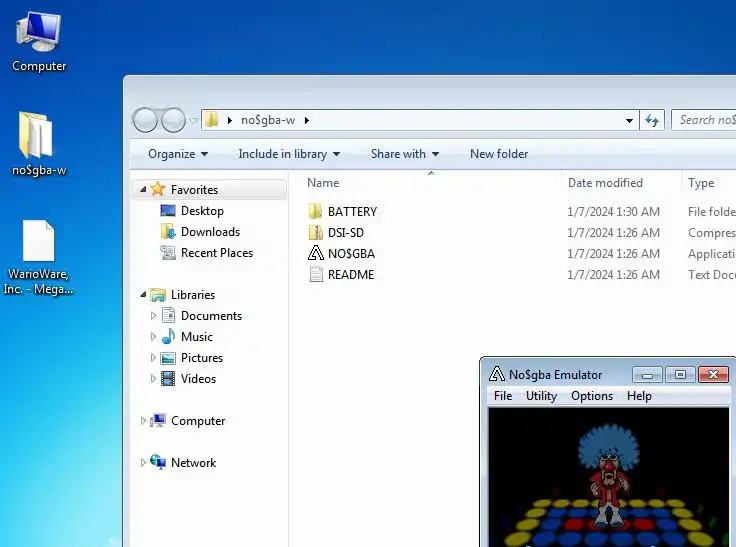This screenshot has height=547, width=736.
Task: Click the Videos filmstrip icon
Action: click(168, 378)
